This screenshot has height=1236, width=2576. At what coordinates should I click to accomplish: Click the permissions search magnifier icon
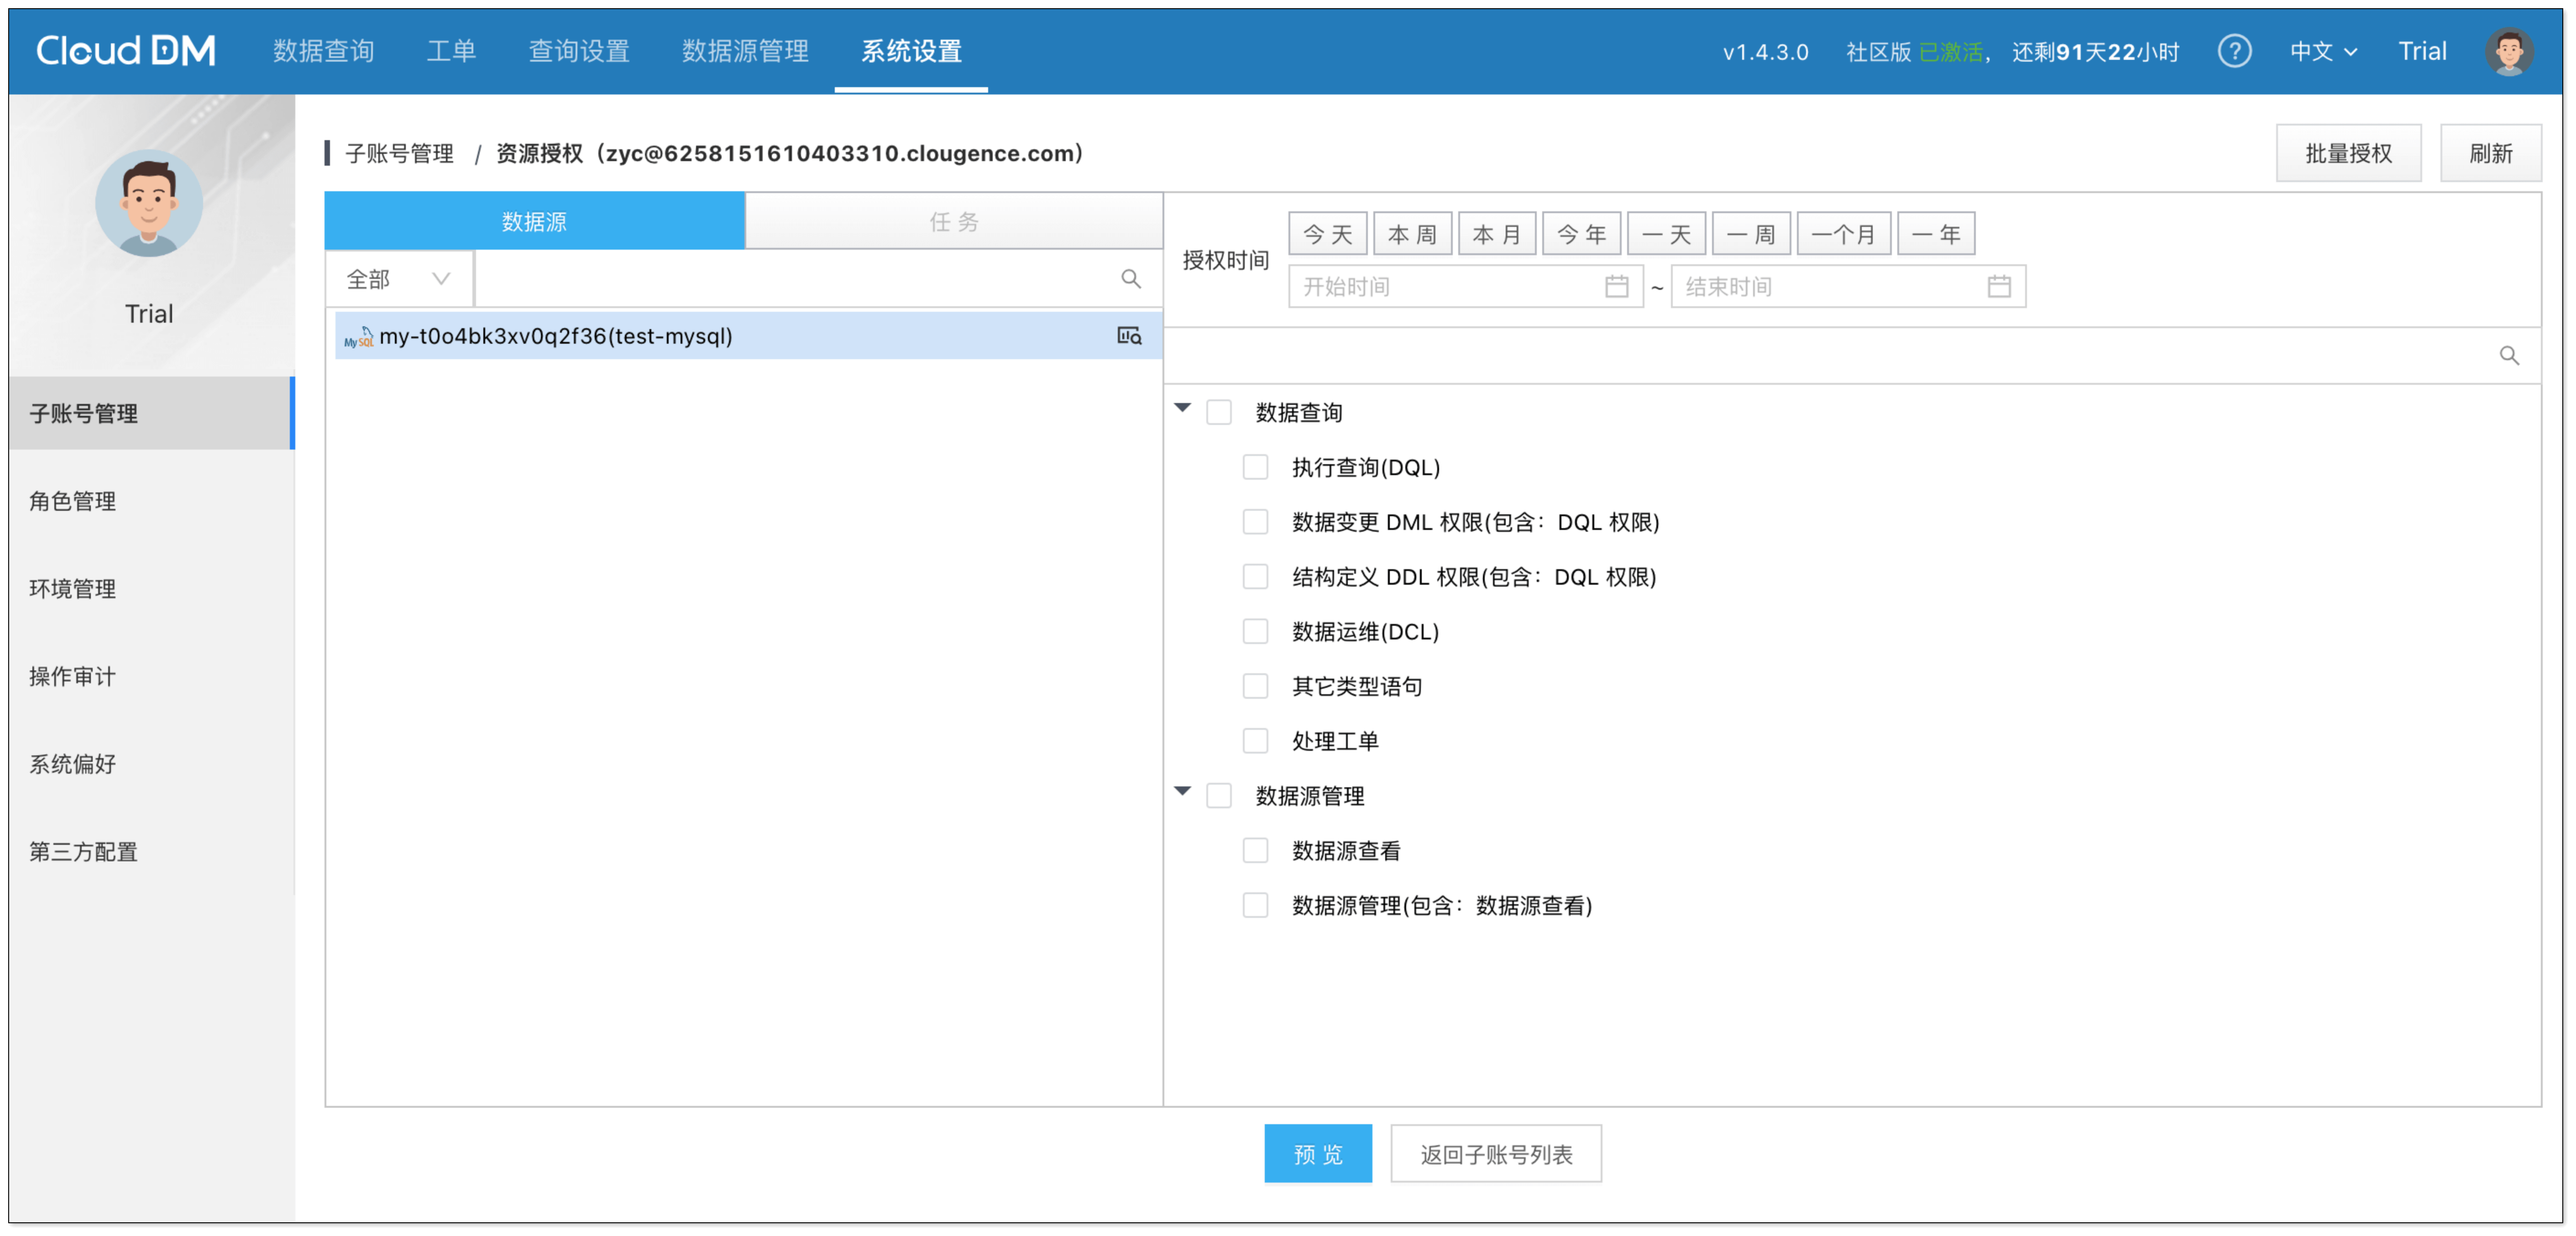coord(2508,356)
